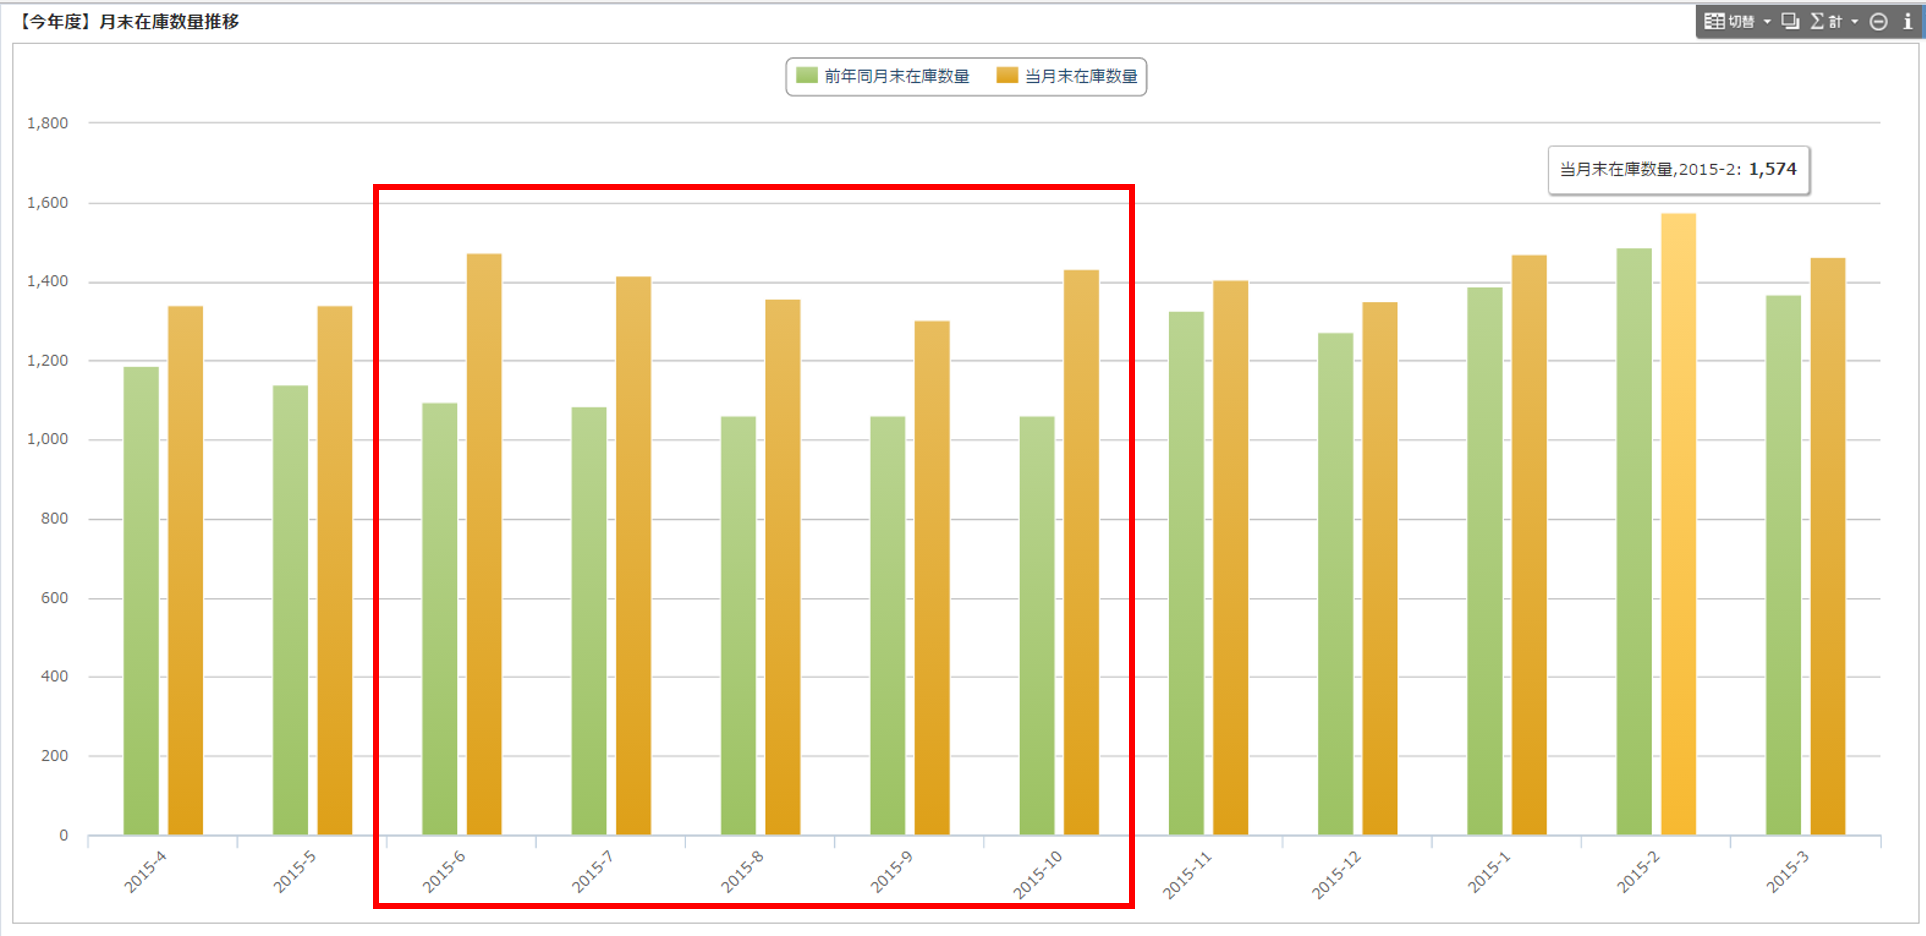Click the x-axis label 2015-6

pyautogui.click(x=444, y=872)
